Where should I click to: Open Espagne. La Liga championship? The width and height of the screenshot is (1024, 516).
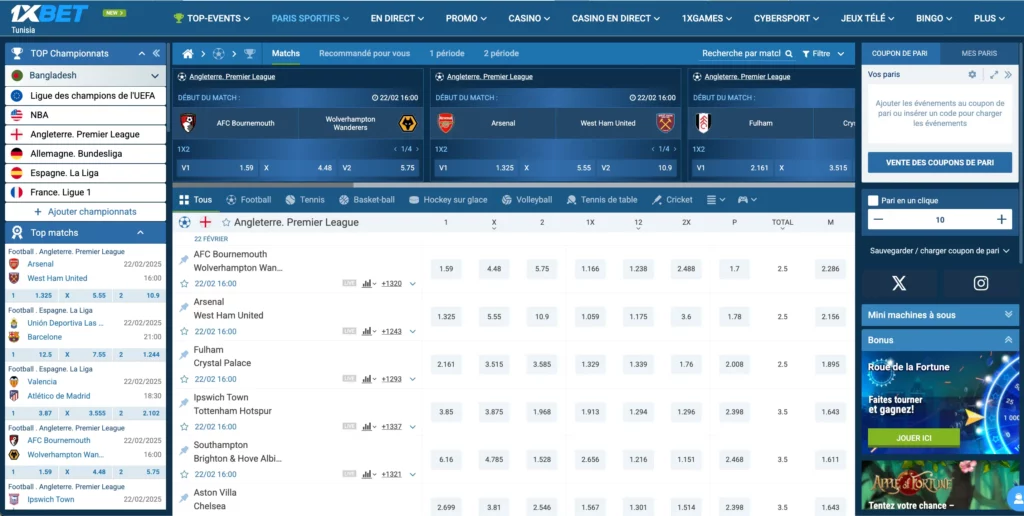pyautogui.click(x=86, y=173)
